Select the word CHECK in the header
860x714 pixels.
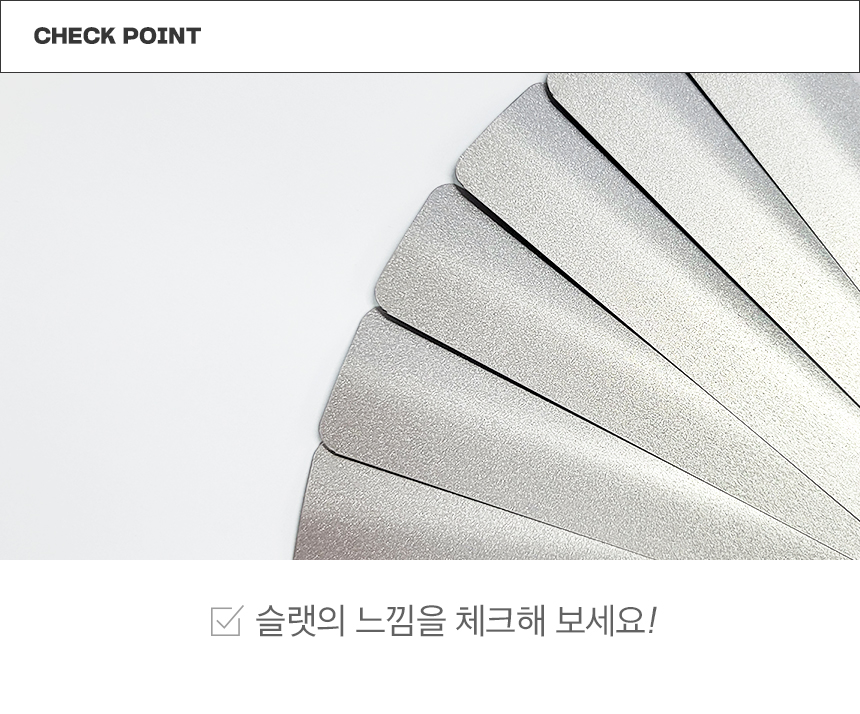pyautogui.click(x=75, y=36)
